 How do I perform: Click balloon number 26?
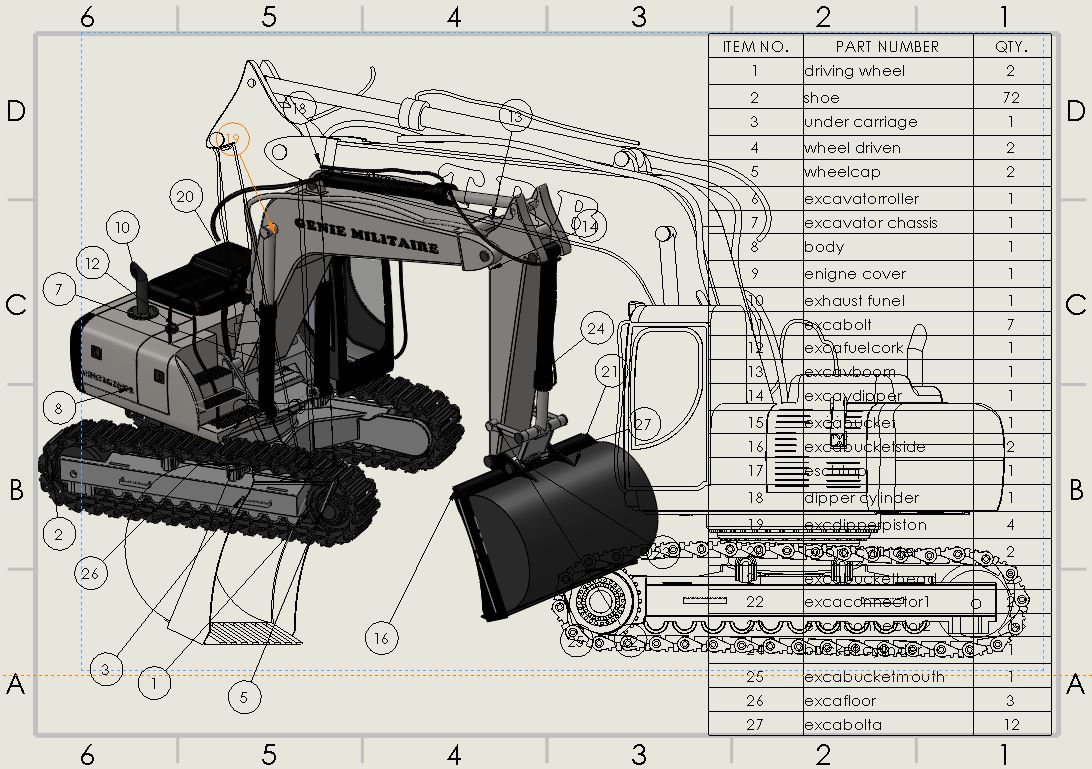(x=91, y=573)
